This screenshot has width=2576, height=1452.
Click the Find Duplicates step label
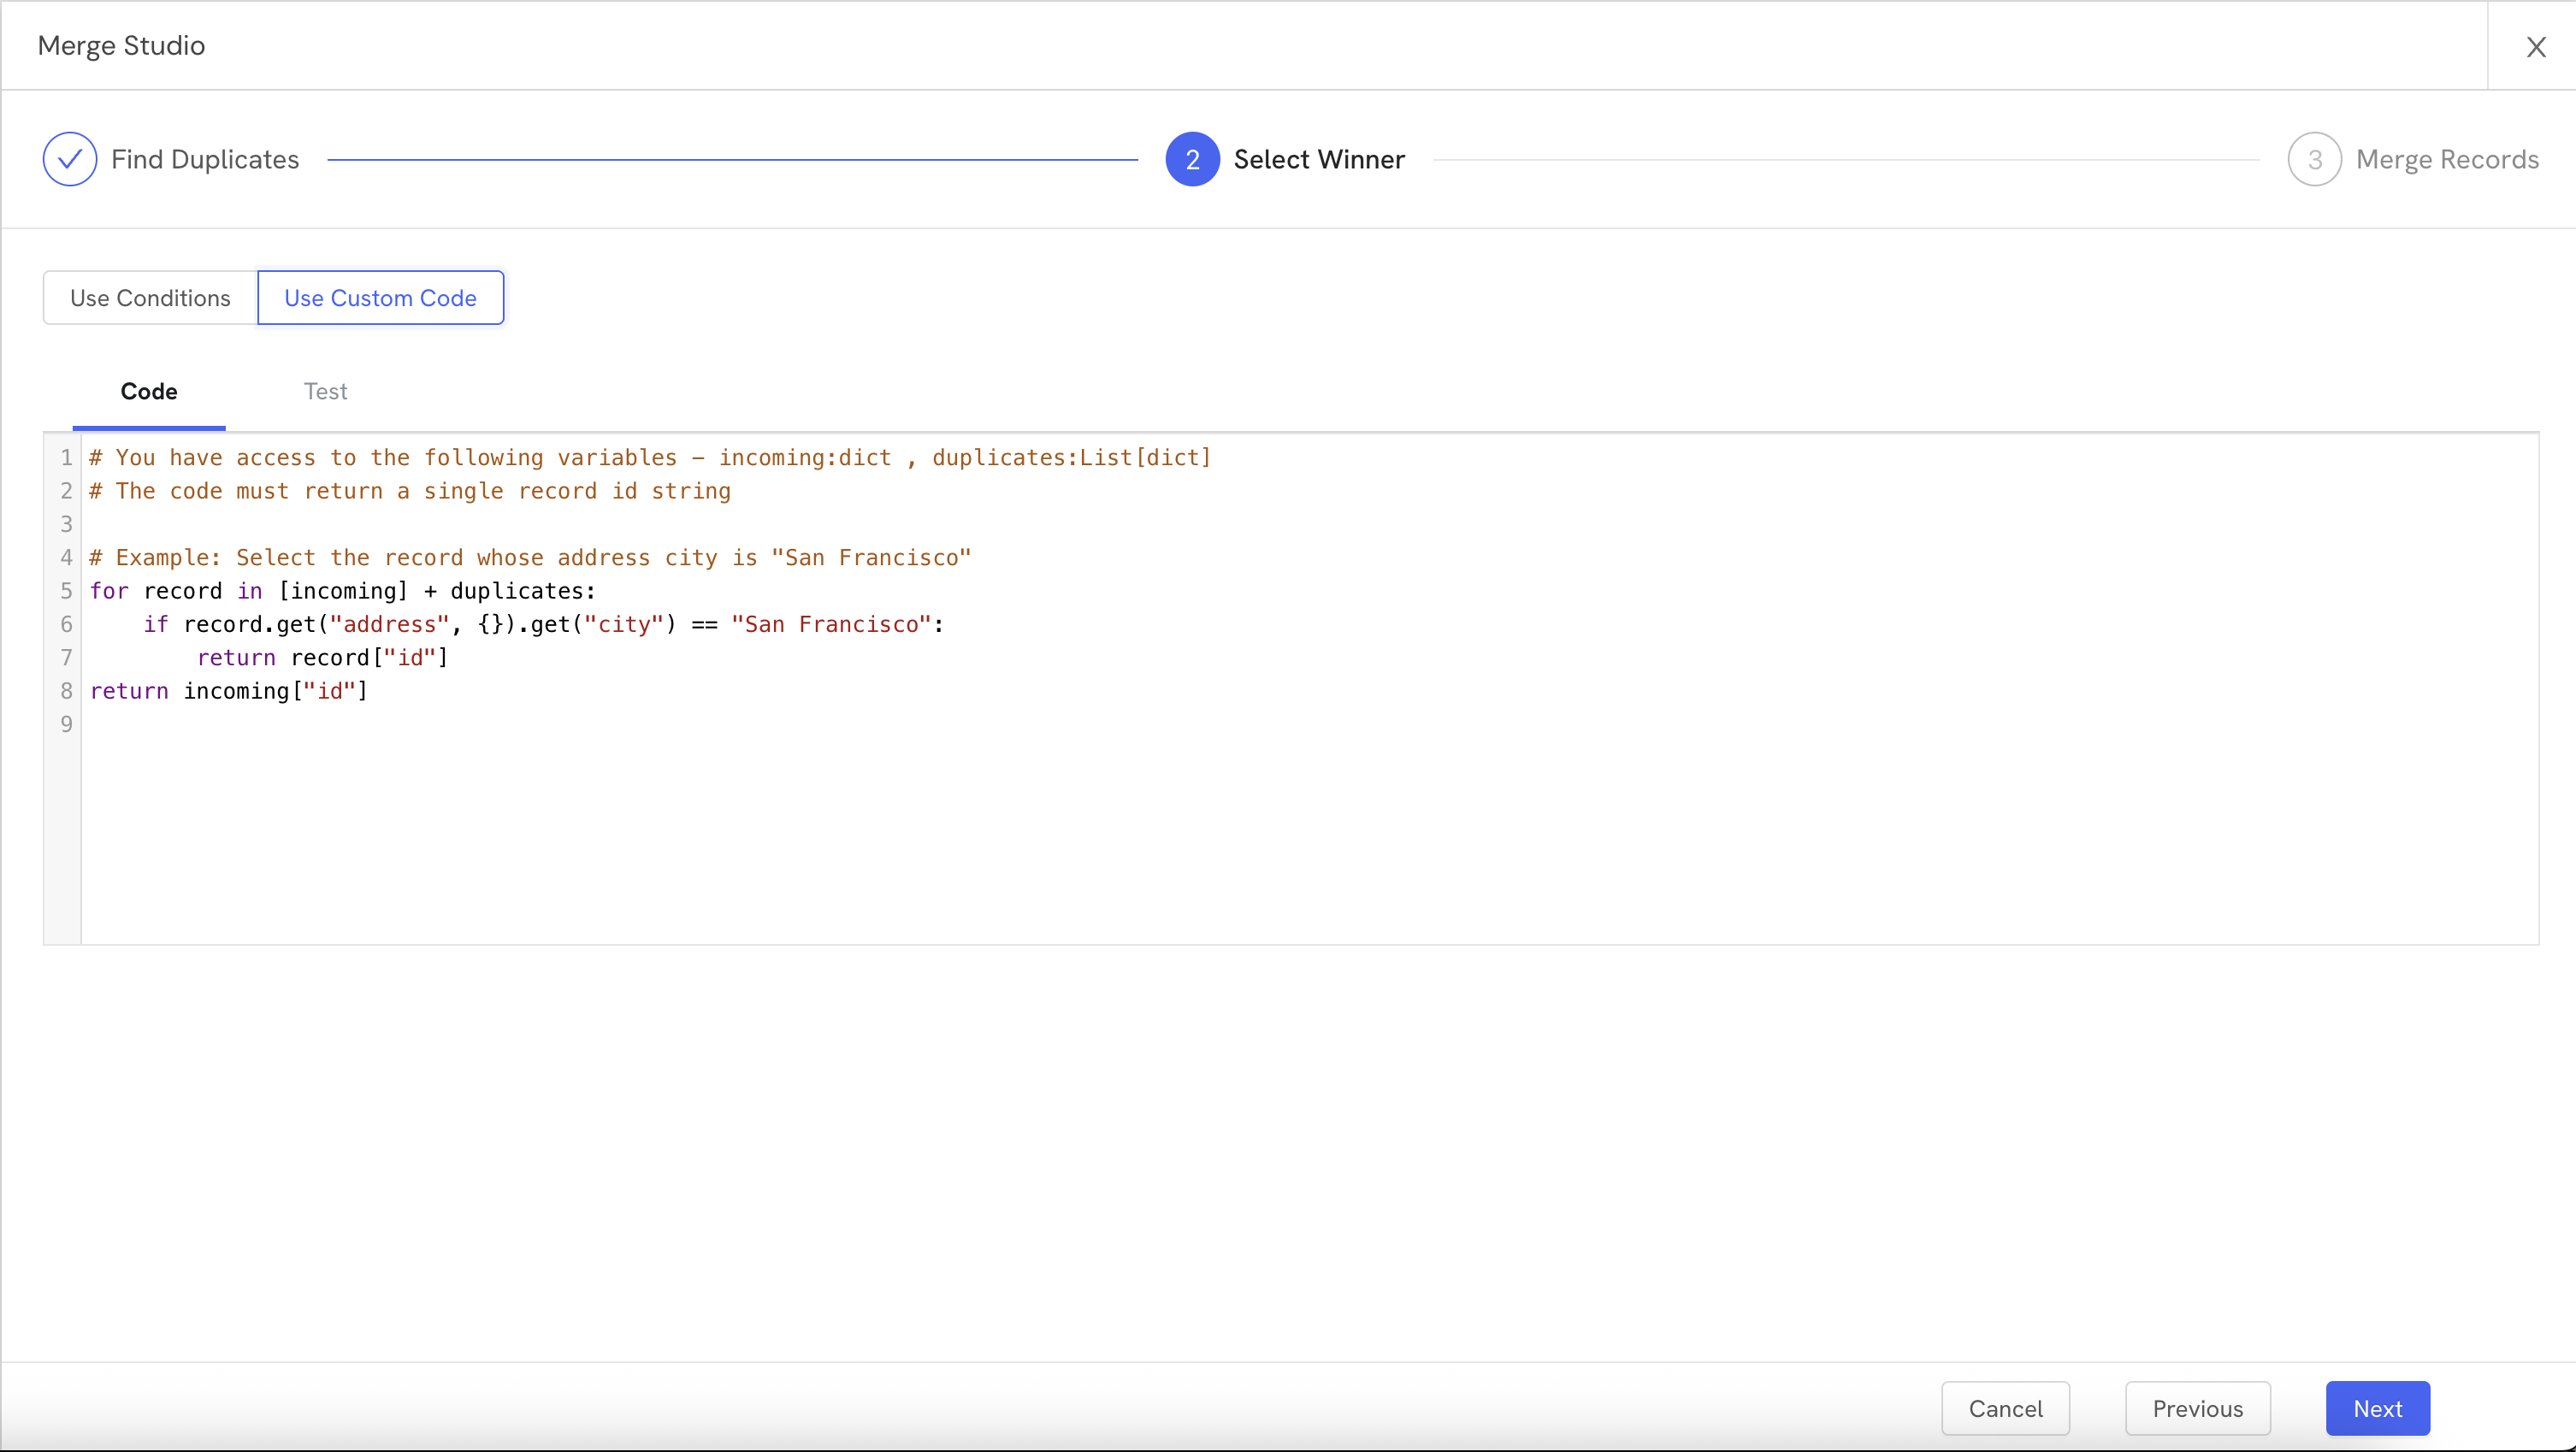[x=205, y=159]
